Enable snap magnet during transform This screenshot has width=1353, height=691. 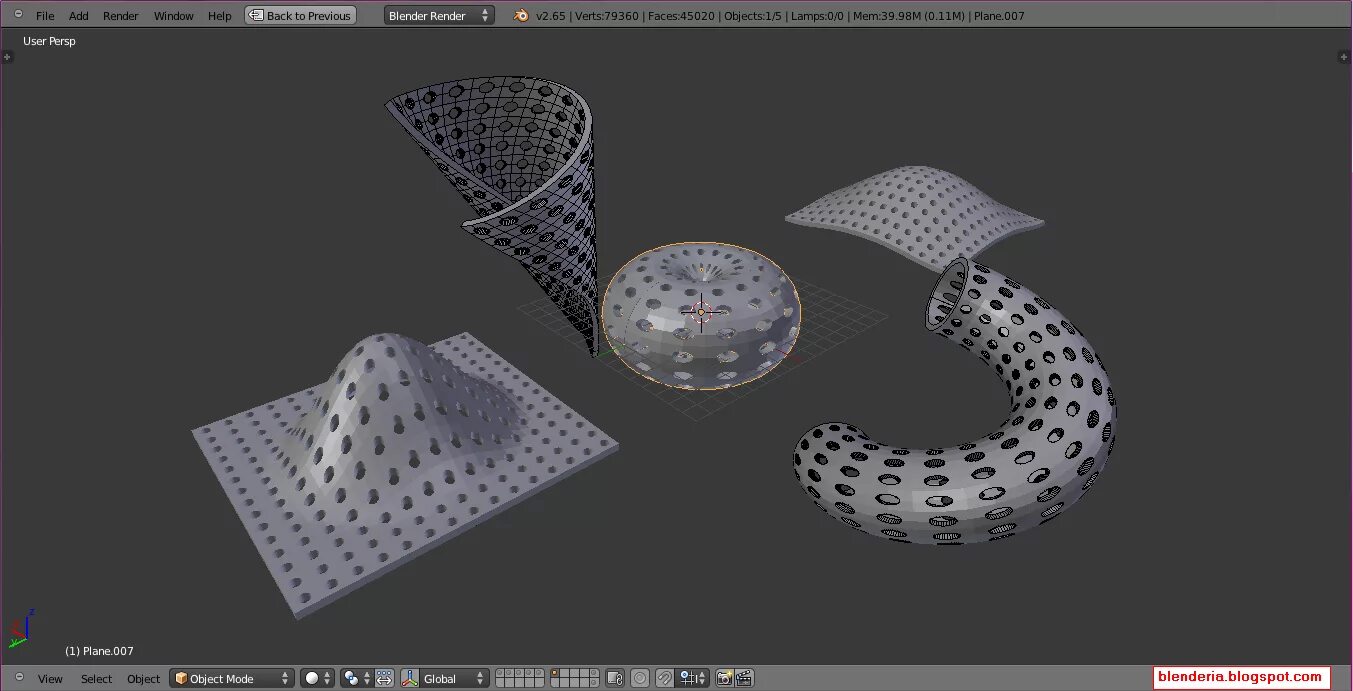click(665, 678)
